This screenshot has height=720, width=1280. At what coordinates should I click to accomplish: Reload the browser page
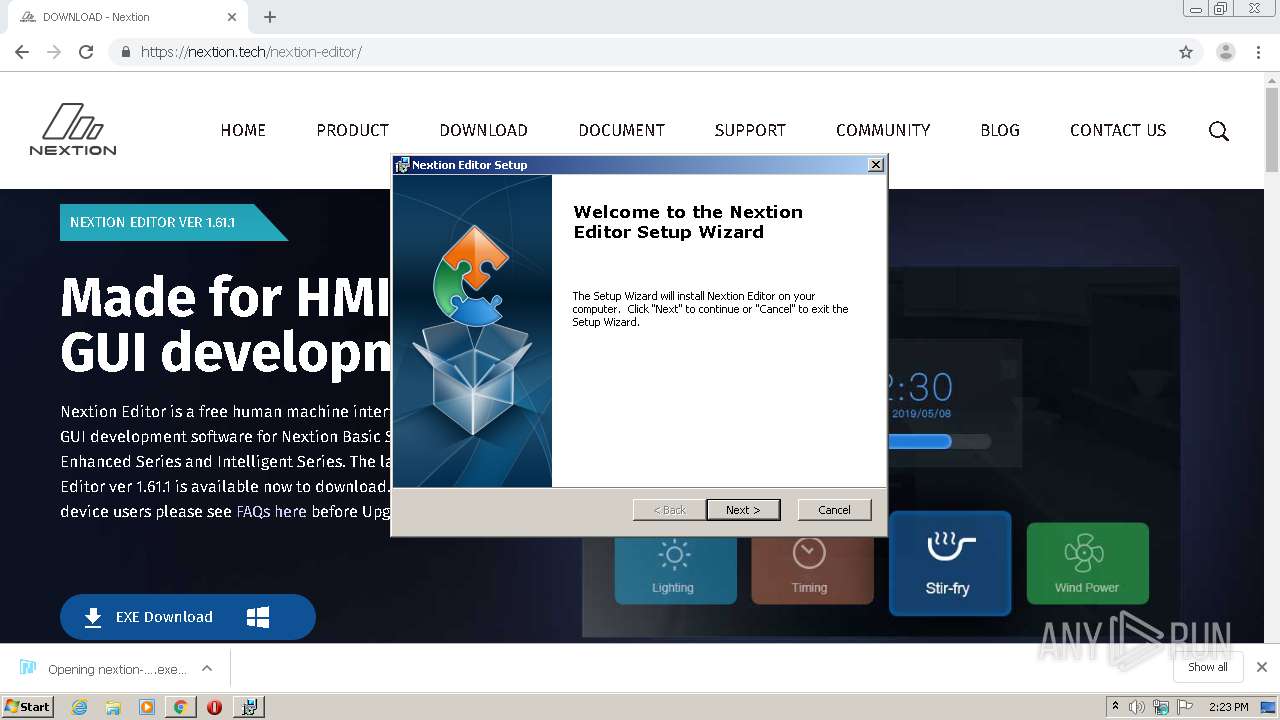(86, 52)
